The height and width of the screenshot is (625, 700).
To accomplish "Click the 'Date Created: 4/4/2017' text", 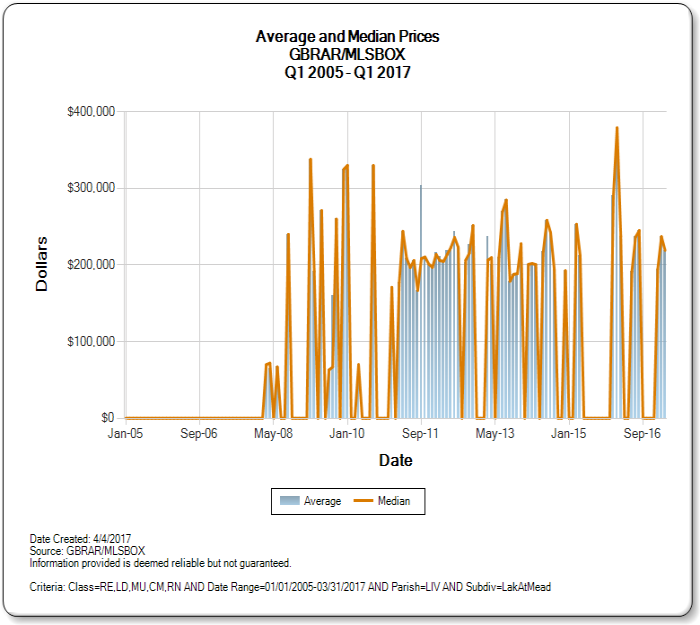I will 80,538.
